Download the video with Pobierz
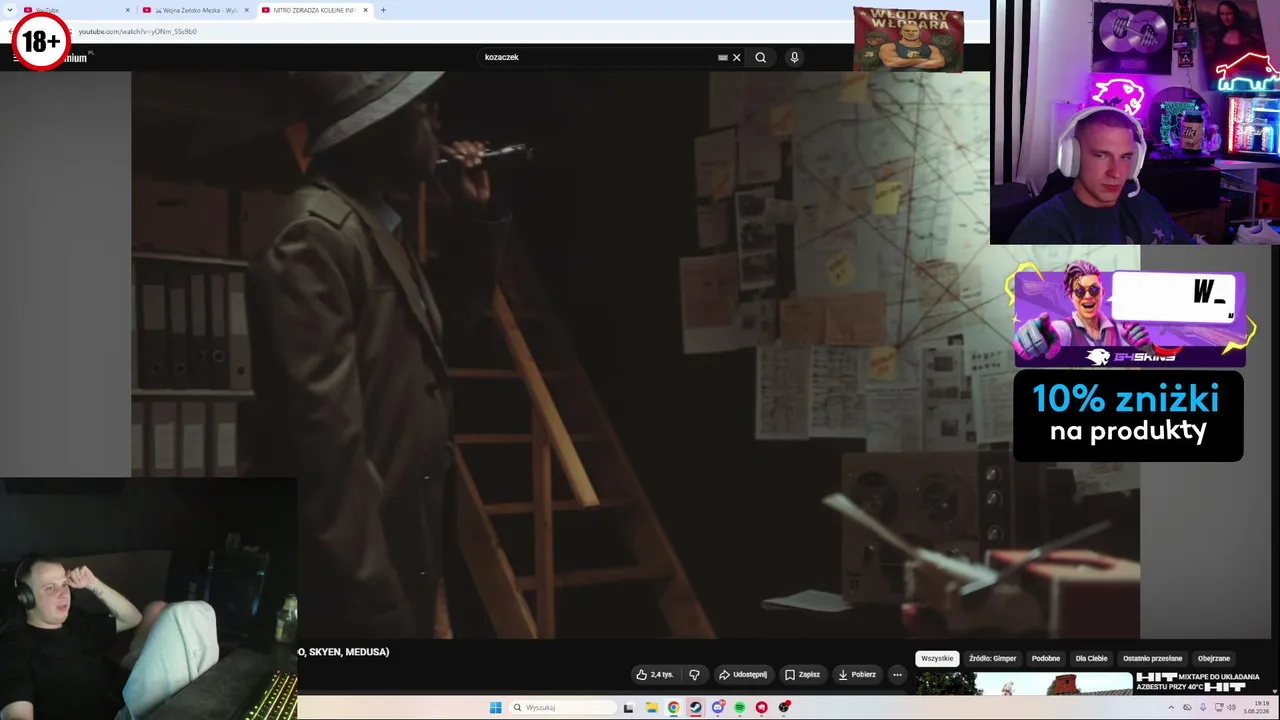The width and height of the screenshot is (1280, 720). tap(857, 675)
